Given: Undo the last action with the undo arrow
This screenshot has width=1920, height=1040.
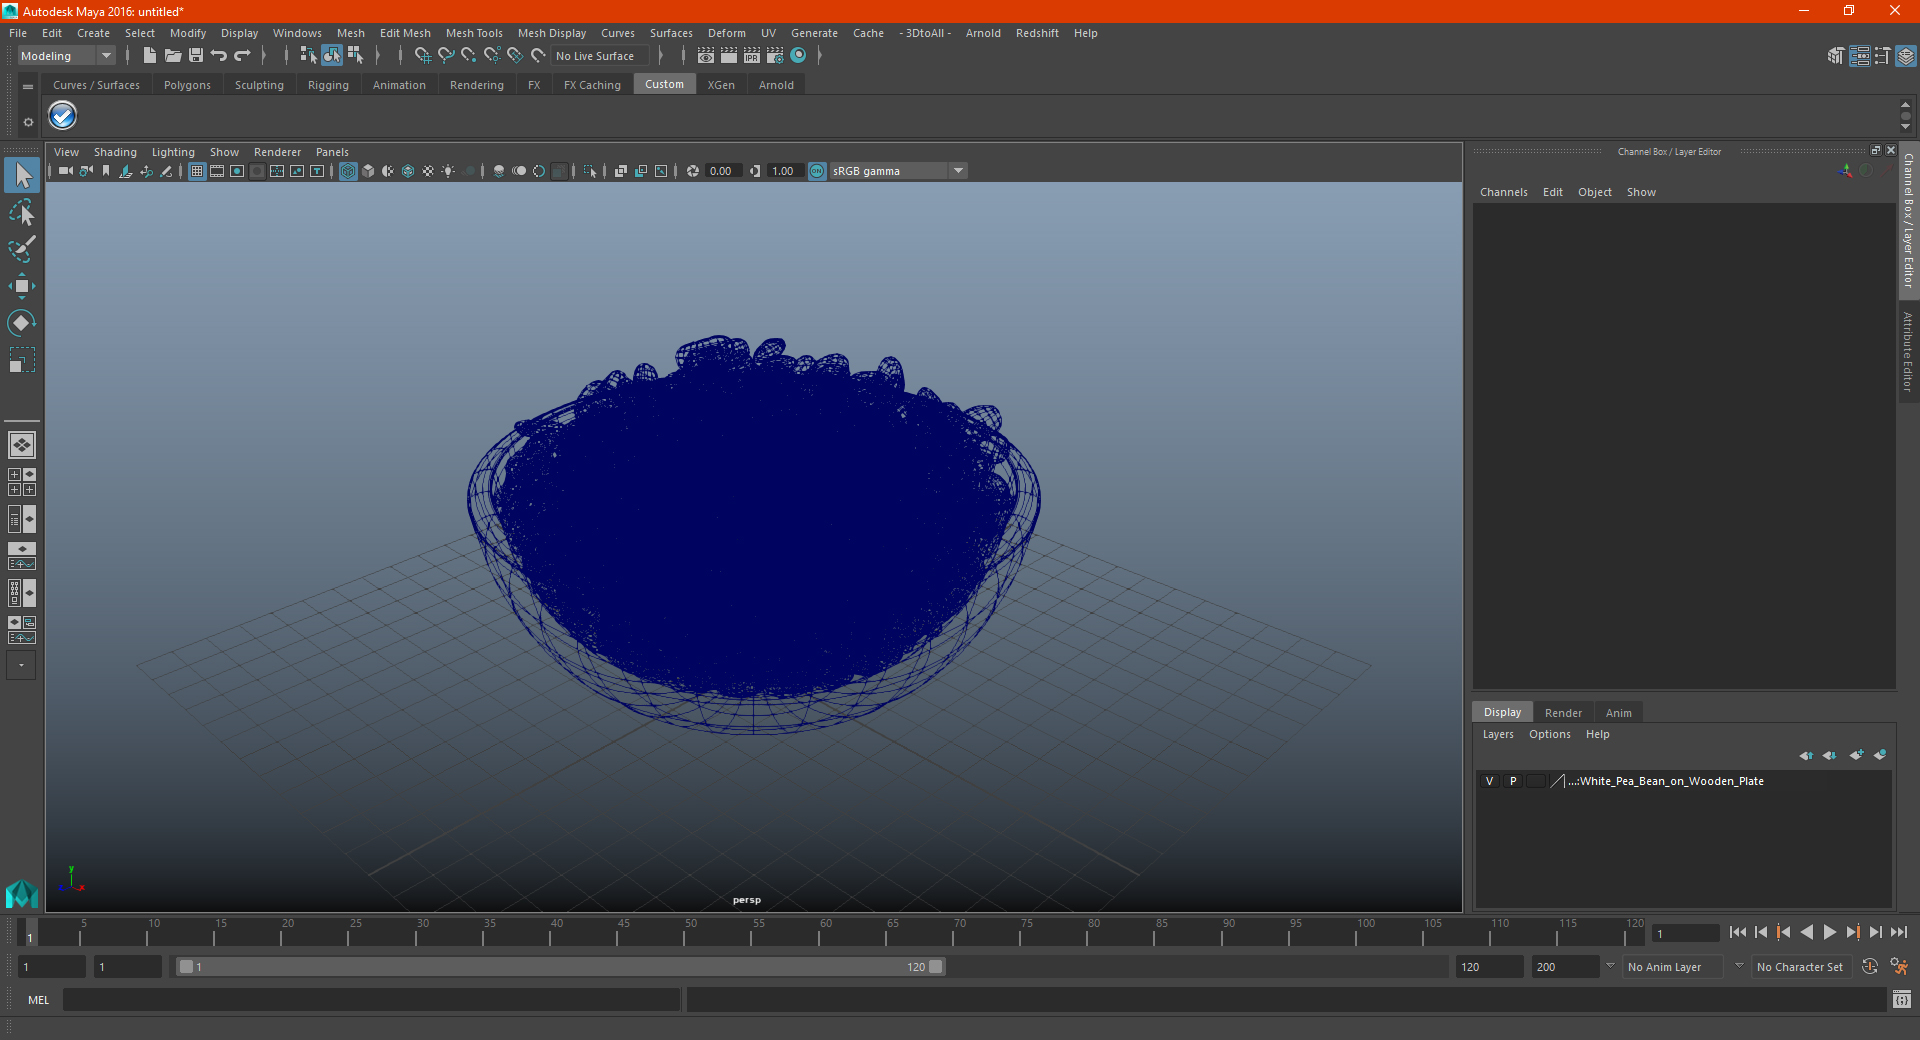Looking at the screenshot, I should pyautogui.click(x=219, y=56).
